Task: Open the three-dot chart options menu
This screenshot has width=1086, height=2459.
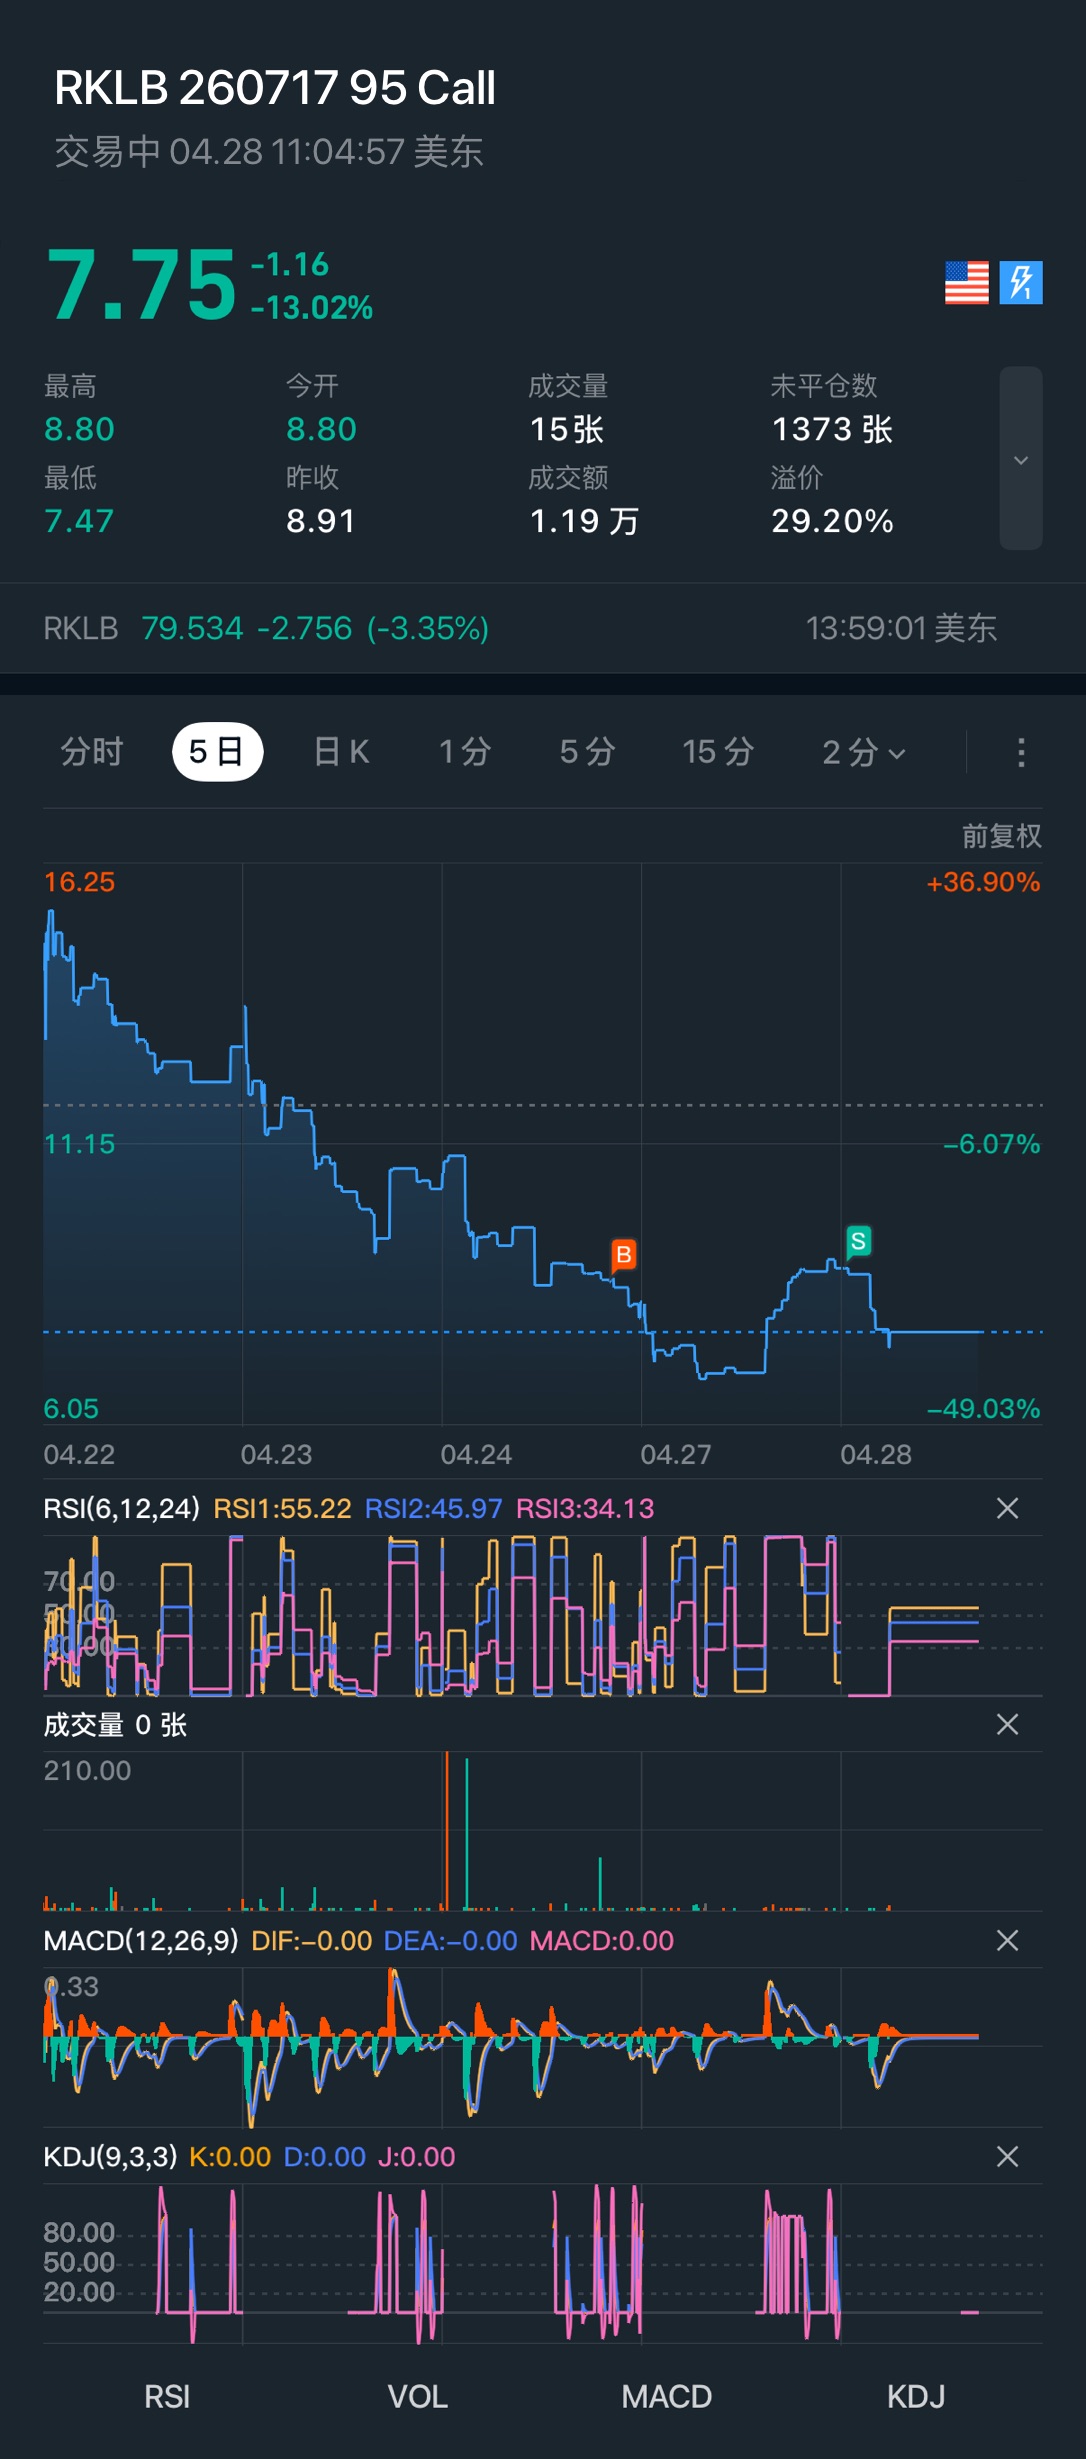Action: click(1020, 752)
